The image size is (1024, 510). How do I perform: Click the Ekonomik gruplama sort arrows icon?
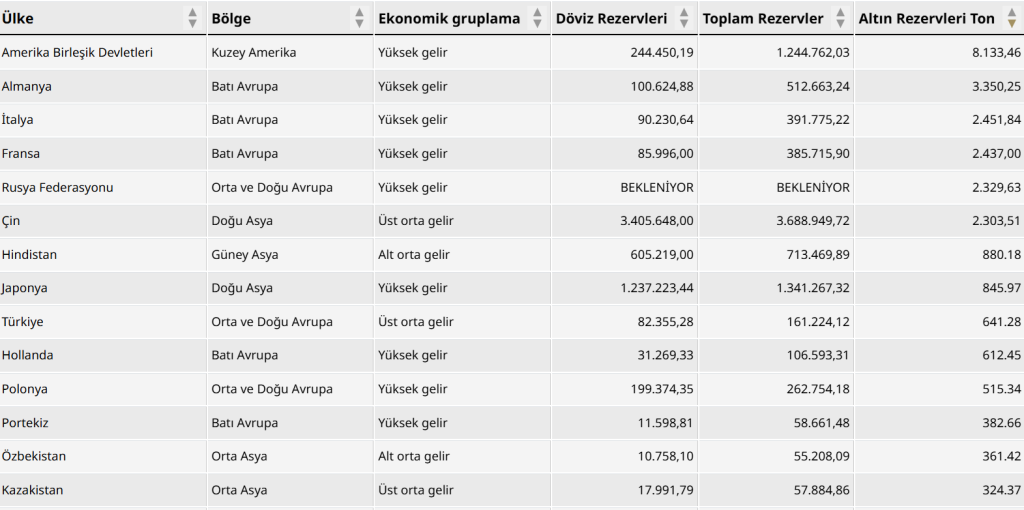click(x=537, y=18)
